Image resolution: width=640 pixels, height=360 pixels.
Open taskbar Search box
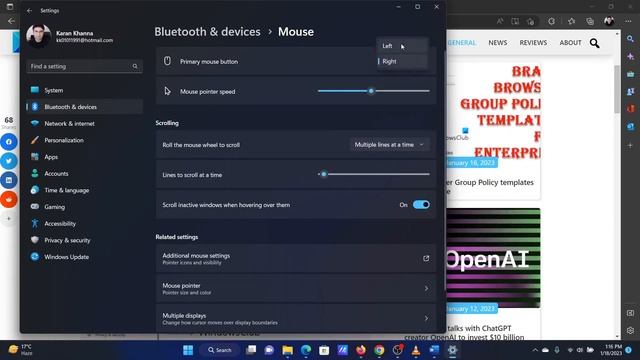click(220, 350)
